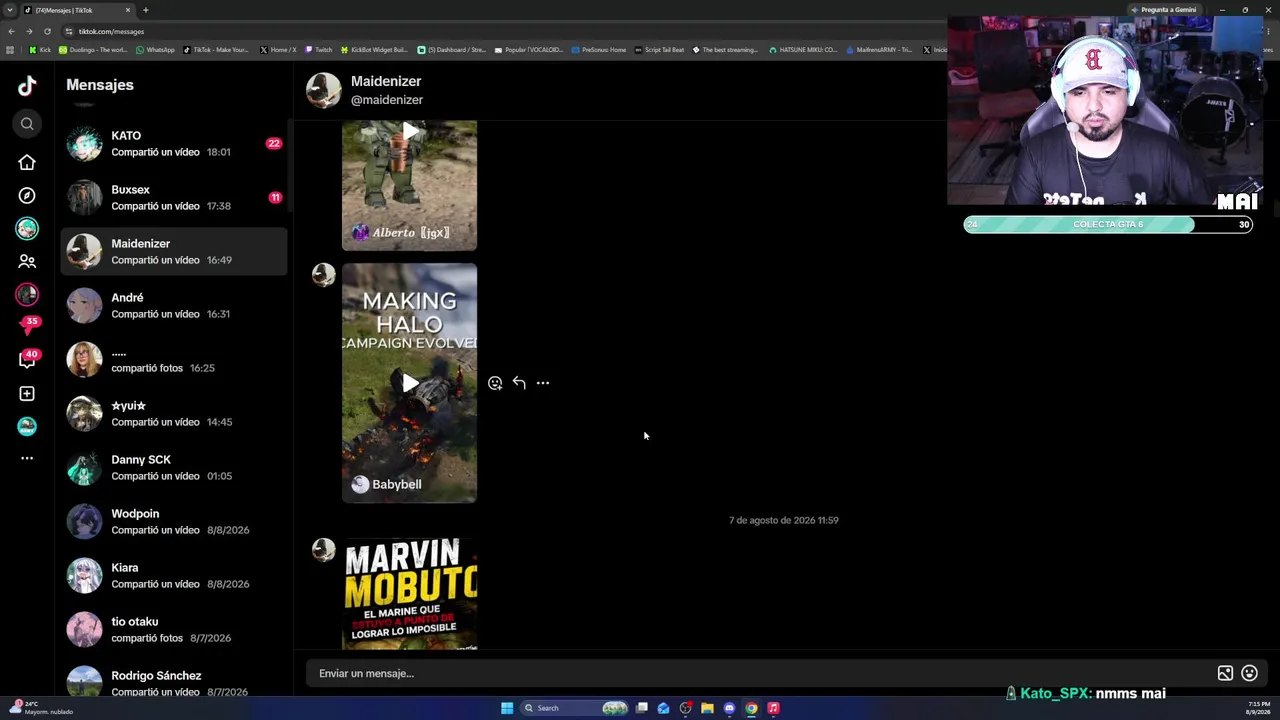Image resolution: width=1280 pixels, height=720 pixels.
Task: Open the Explore compass icon
Action: [x=27, y=196]
